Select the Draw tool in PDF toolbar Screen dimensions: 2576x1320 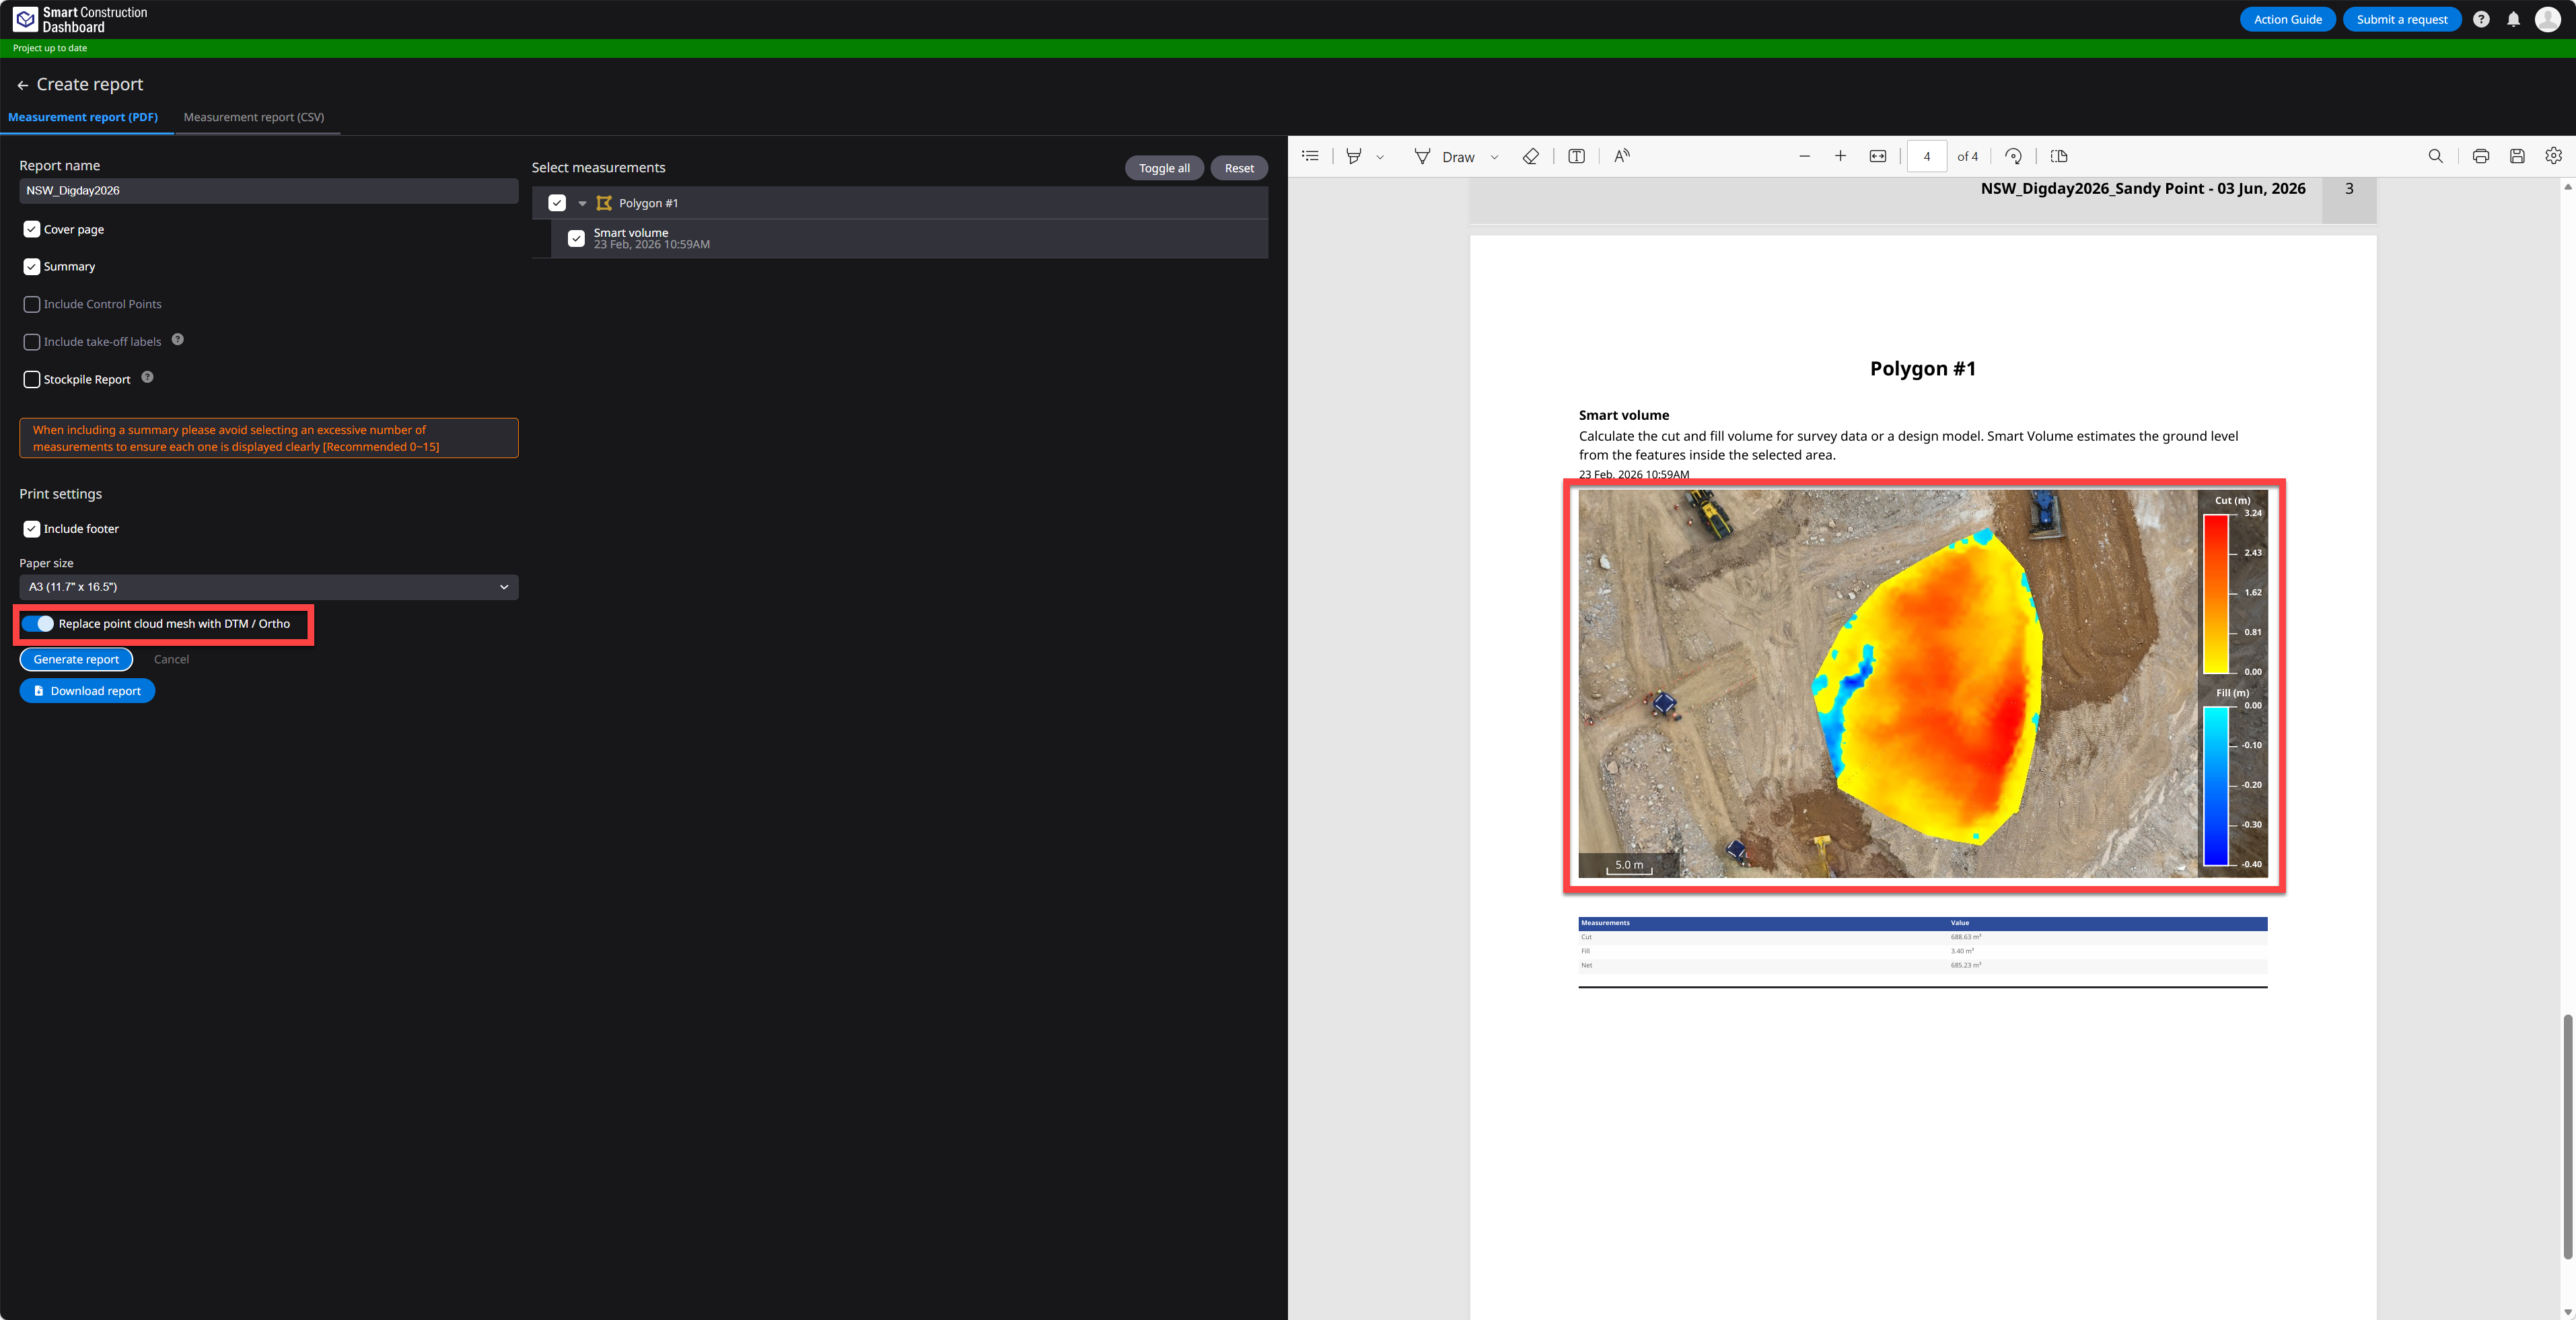tap(1444, 156)
